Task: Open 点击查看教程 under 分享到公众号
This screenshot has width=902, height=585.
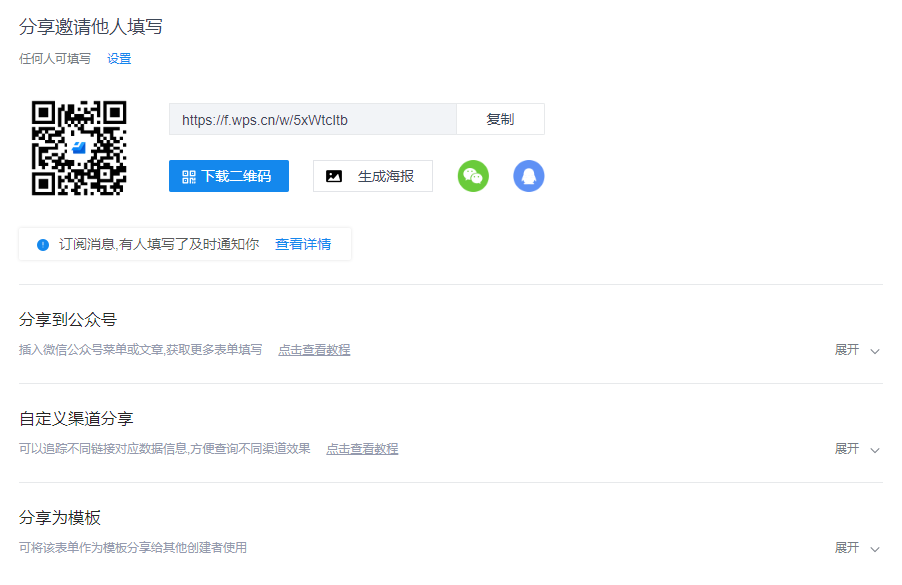Action: click(314, 350)
